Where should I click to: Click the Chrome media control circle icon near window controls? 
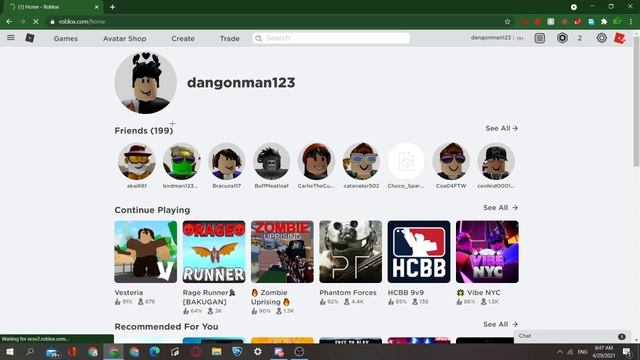click(574, 7)
